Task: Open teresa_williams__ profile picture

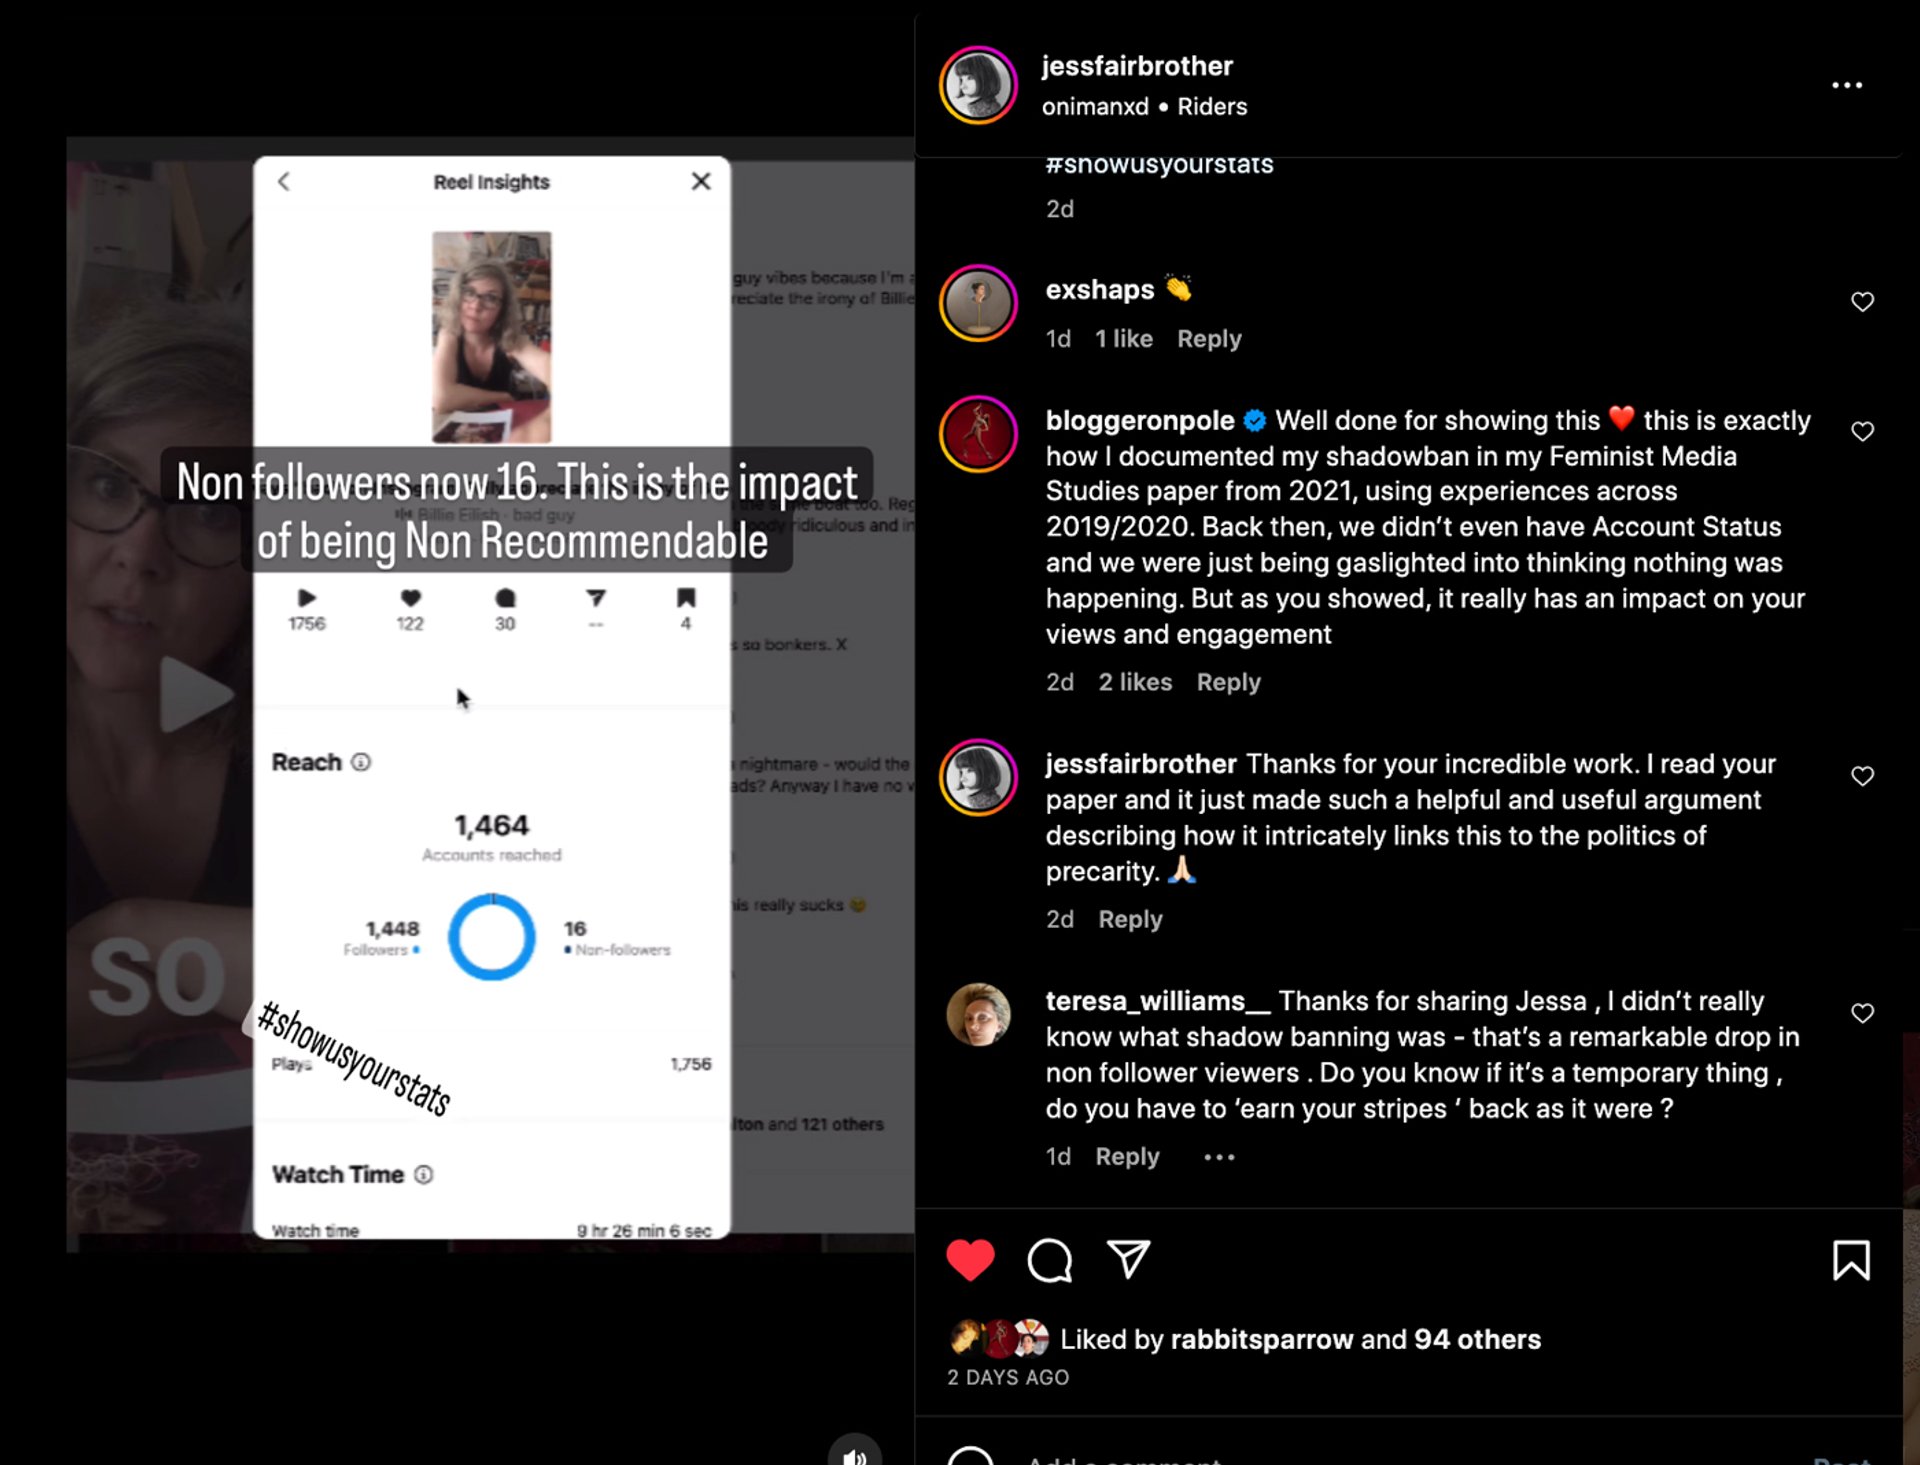Action: tap(978, 1014)
